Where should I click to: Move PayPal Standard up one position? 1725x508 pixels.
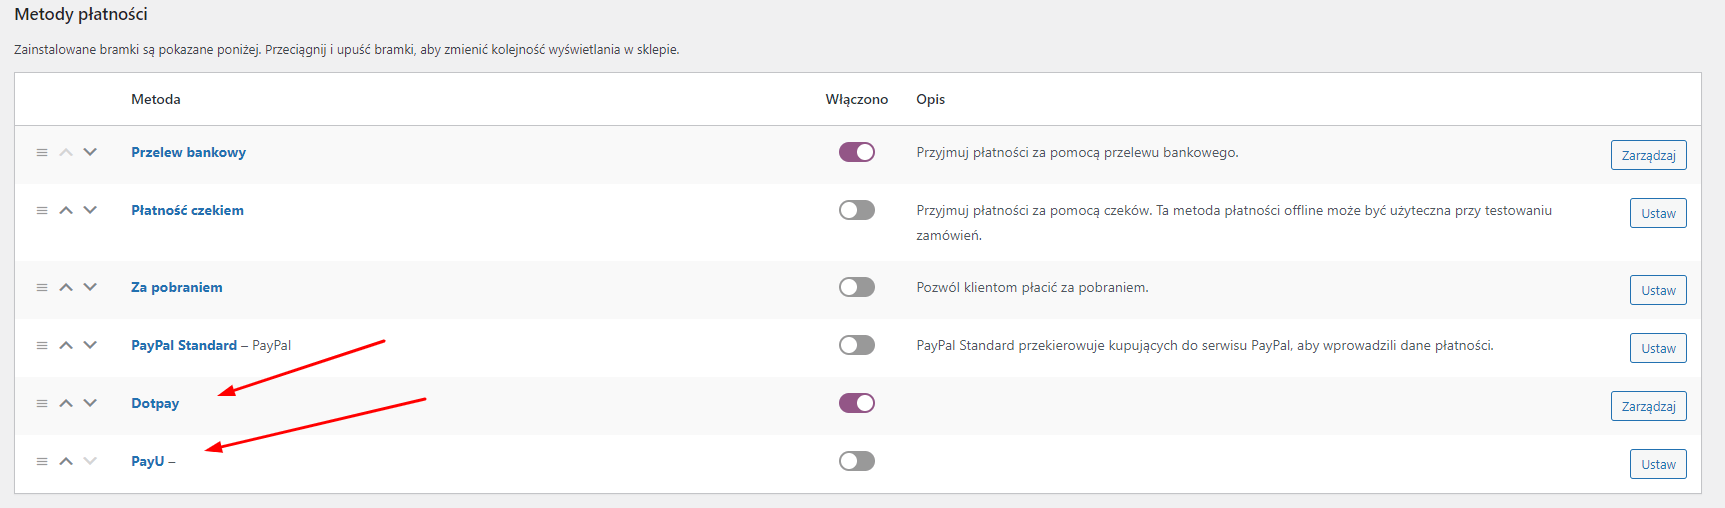pyautogui.click(x=66, y=345)
